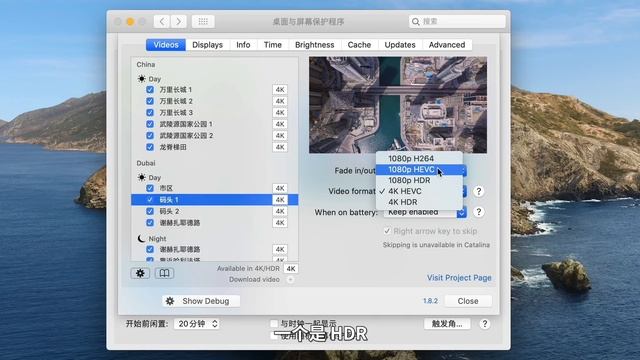The width and height of the screenshot is (640, 360).
Task: Open the 开始前闲置 20分钟 popup
Action: coord(197,324)
